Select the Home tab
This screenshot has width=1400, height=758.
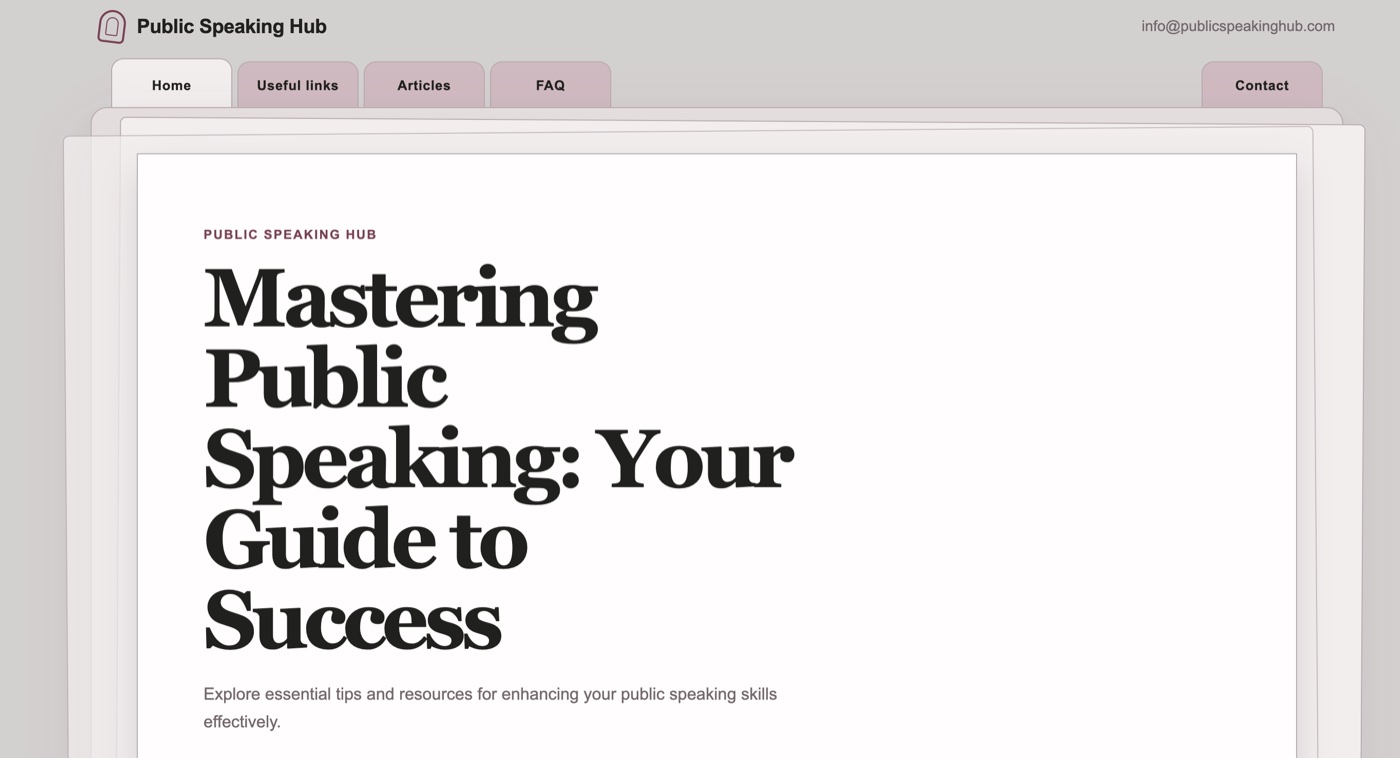pos(171,84)
